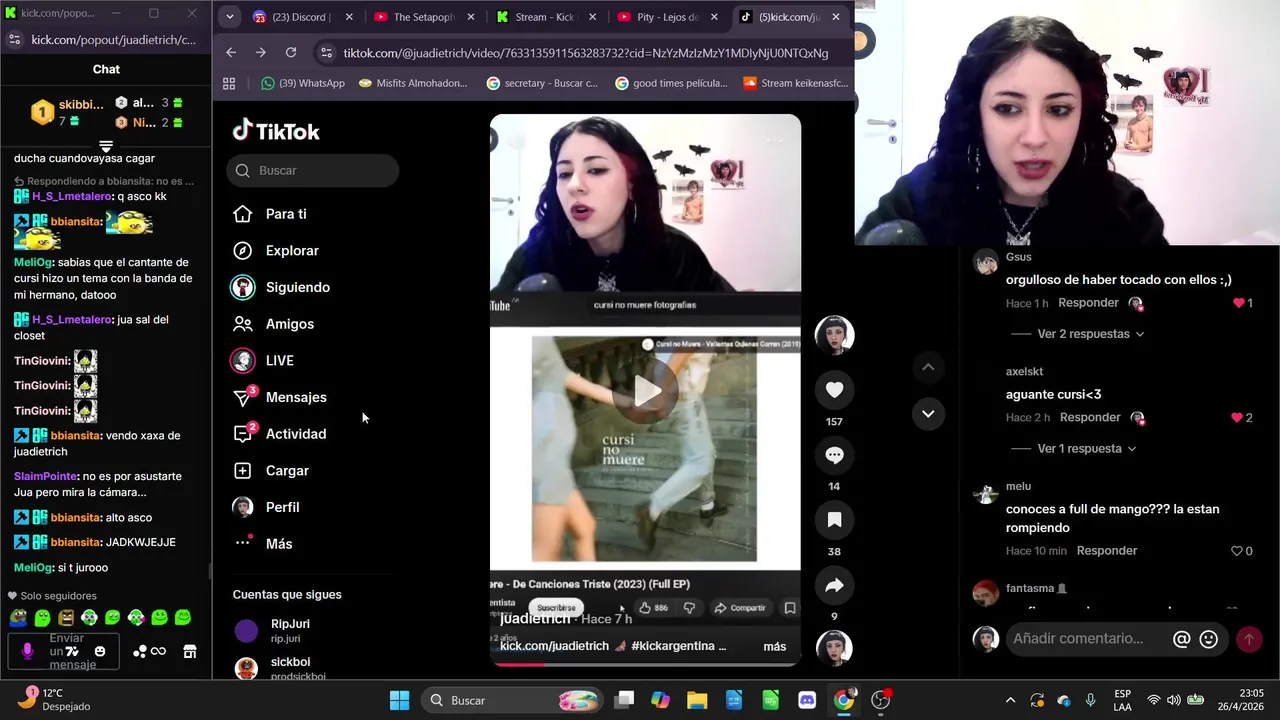Save the video with the bookmark icon
The image size is (1280, 720).
pos(834,520)
